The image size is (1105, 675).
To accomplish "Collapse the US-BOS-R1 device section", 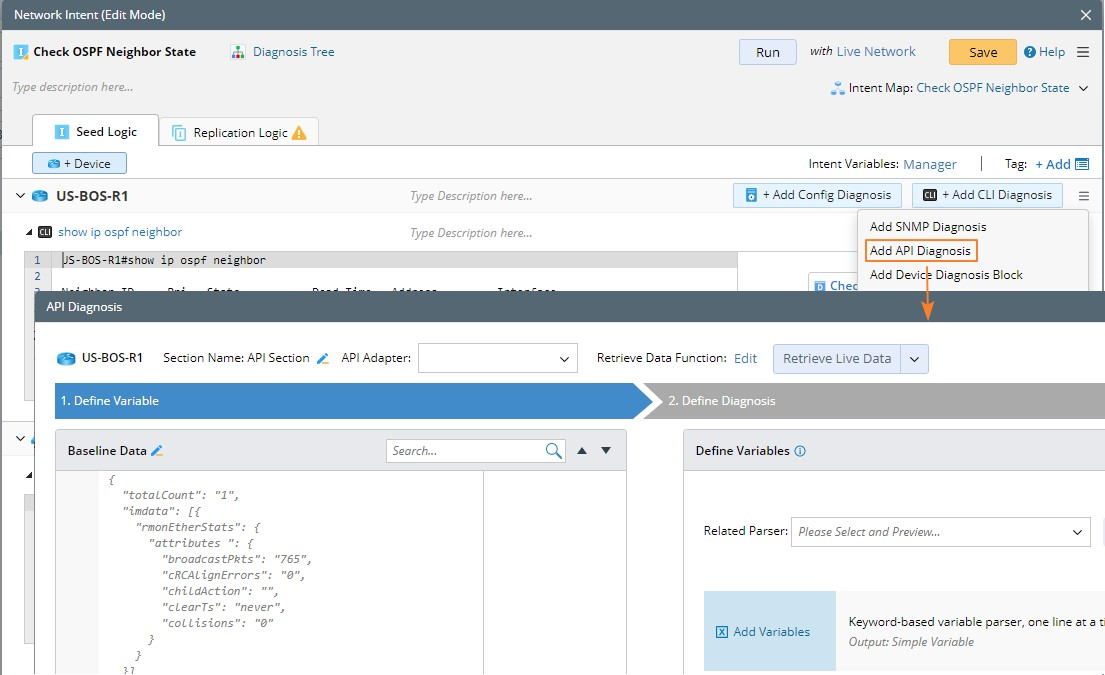I will [x=20, y=195].
